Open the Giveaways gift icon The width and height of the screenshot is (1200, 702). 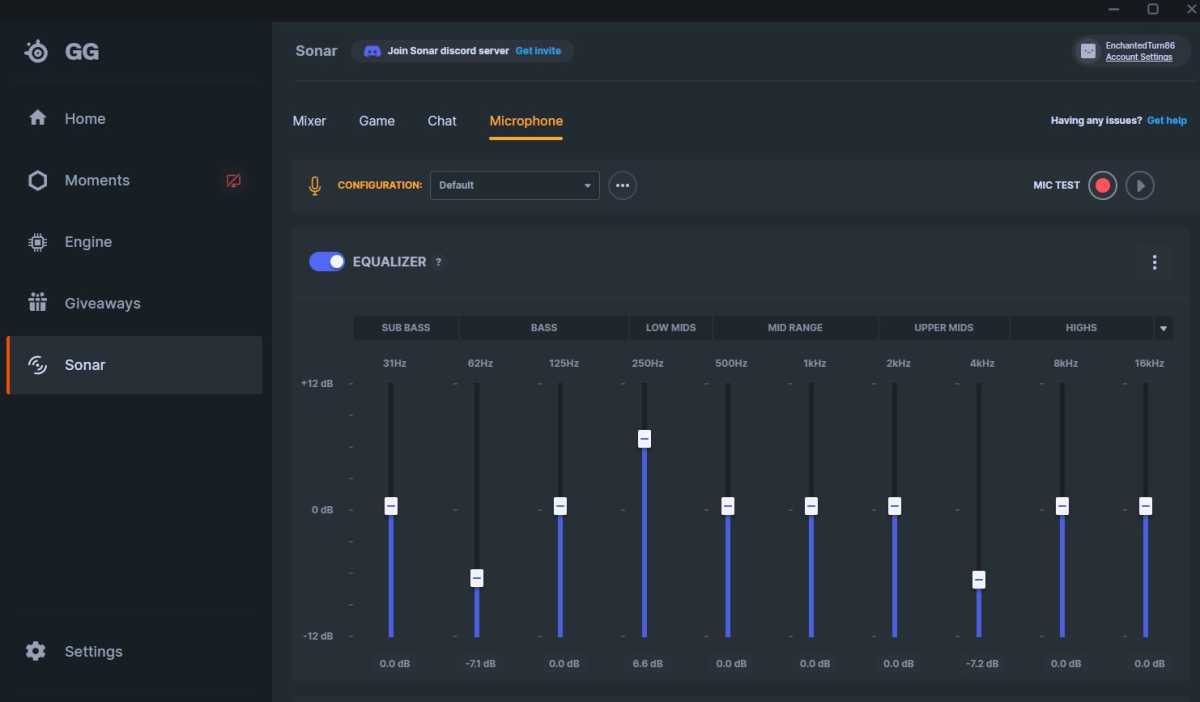click(38, 303)
